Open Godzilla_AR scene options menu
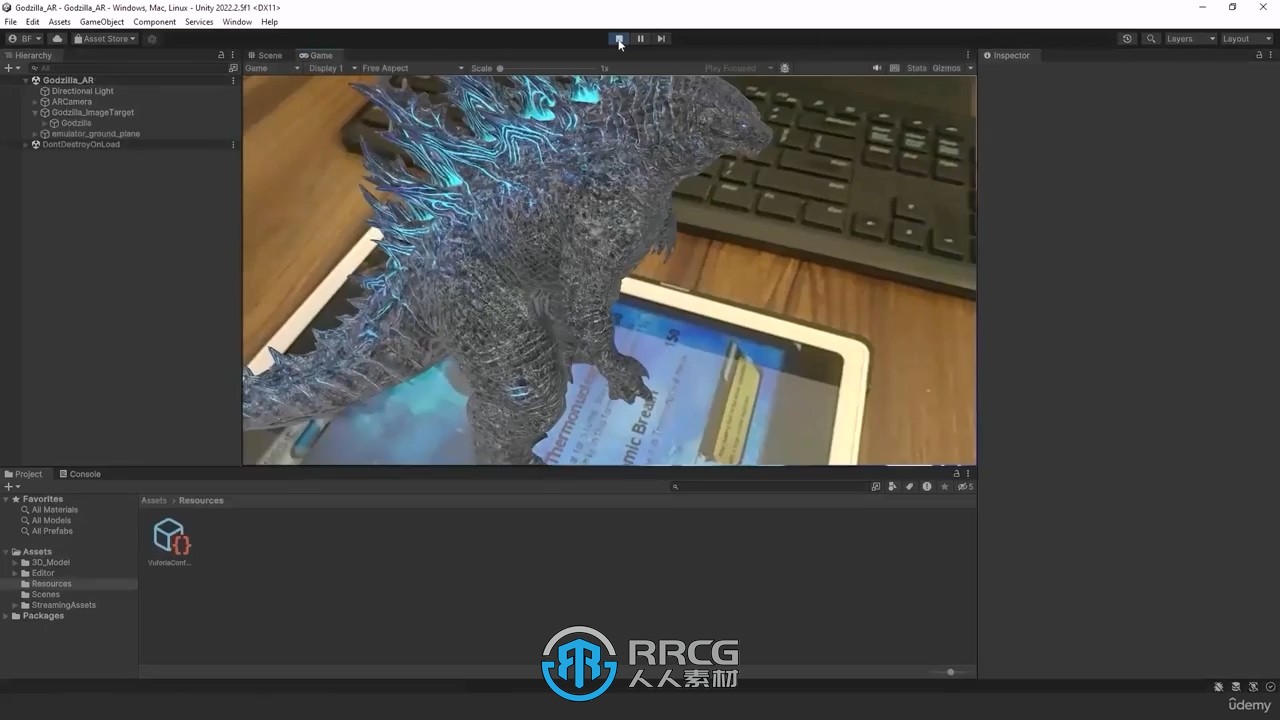Image resolution: width=1280 pixels, height=720 pixels. [233, 80]
